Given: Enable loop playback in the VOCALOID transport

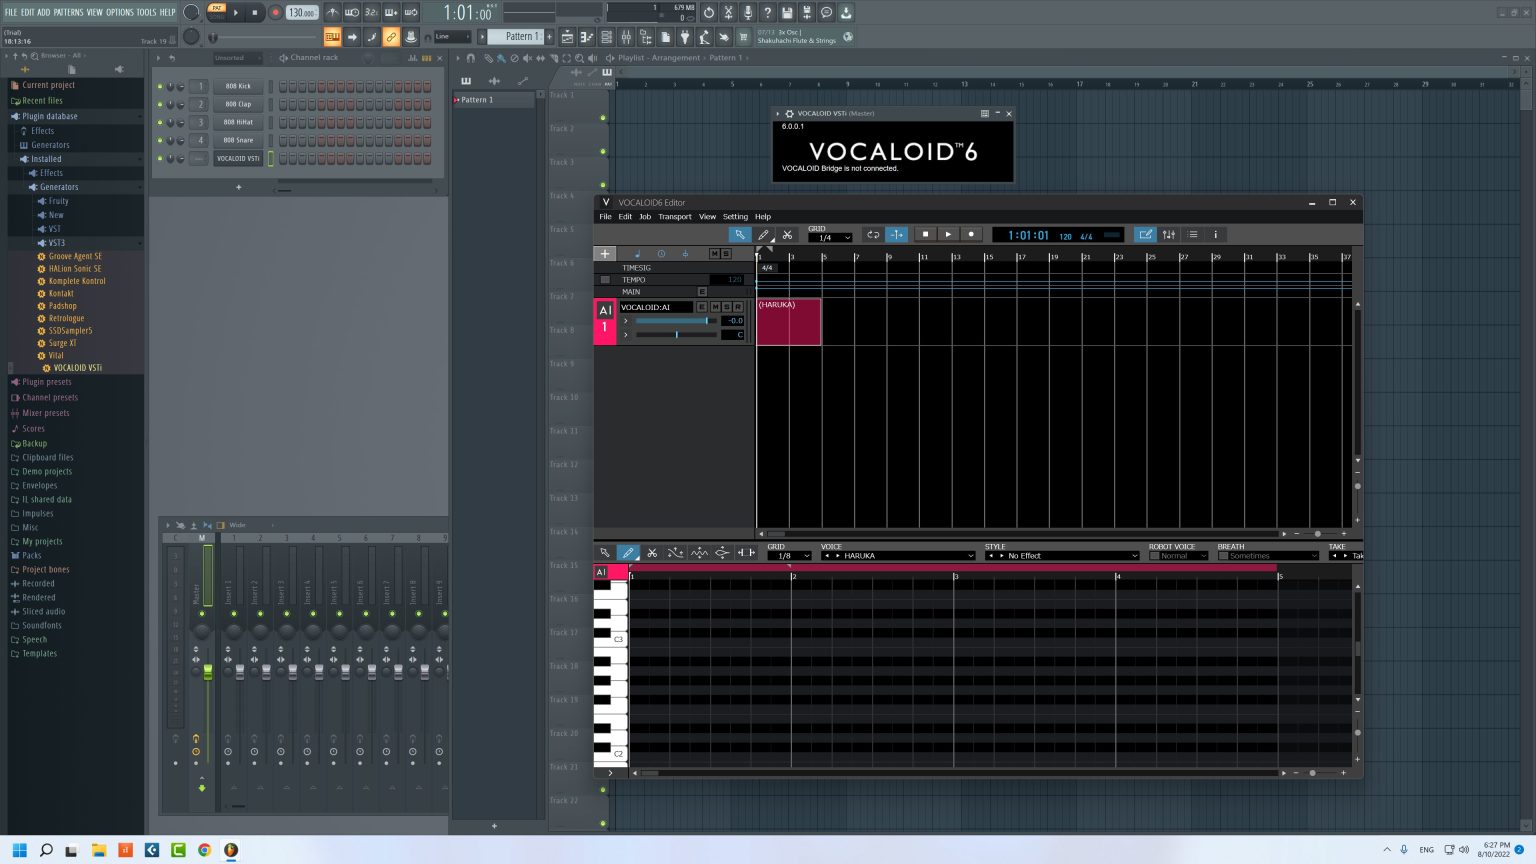Looking at the screenshot, I should click(x=872, y=234).
